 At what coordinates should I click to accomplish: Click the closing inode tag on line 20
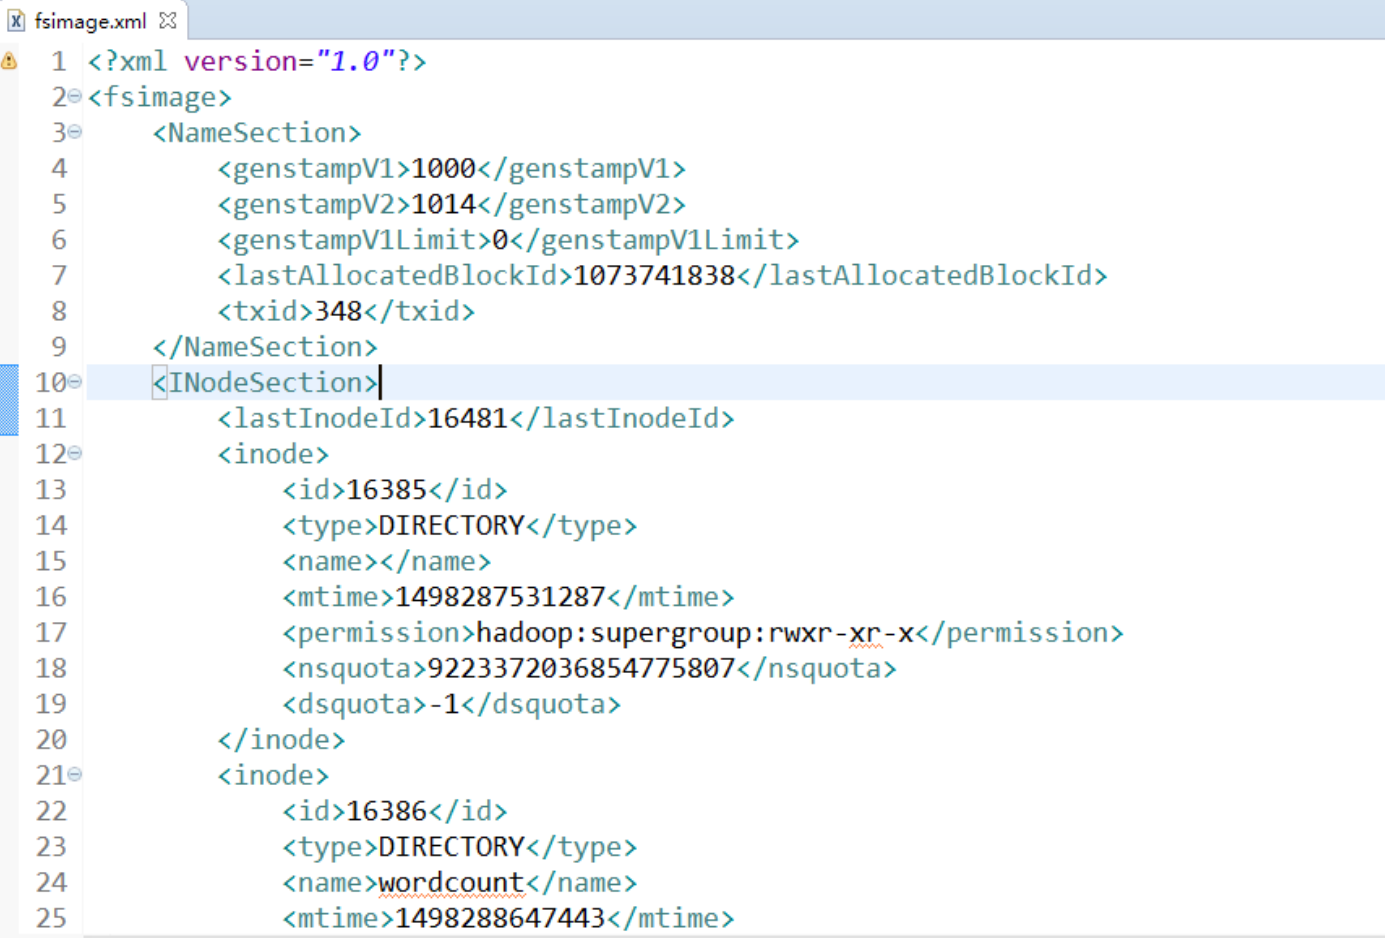[x=281, y=740]
